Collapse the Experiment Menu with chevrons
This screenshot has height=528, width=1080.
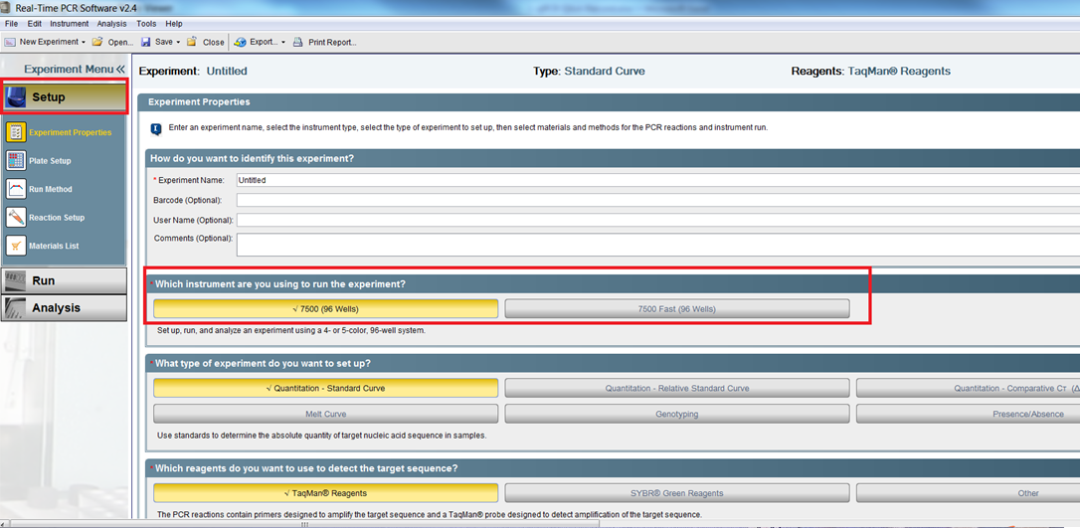[x=121, y=70]
